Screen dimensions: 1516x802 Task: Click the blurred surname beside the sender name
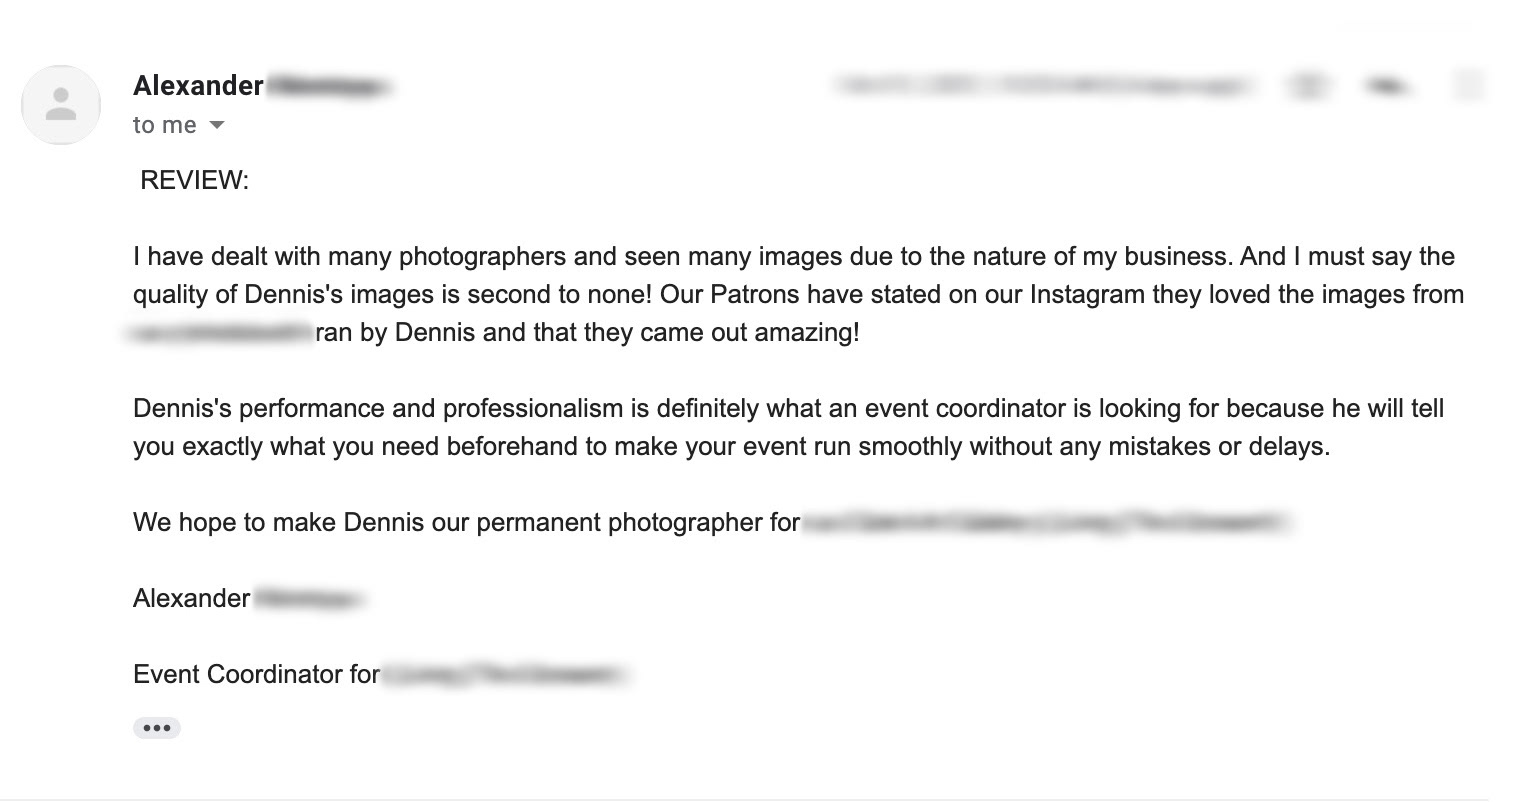point(329,87)
